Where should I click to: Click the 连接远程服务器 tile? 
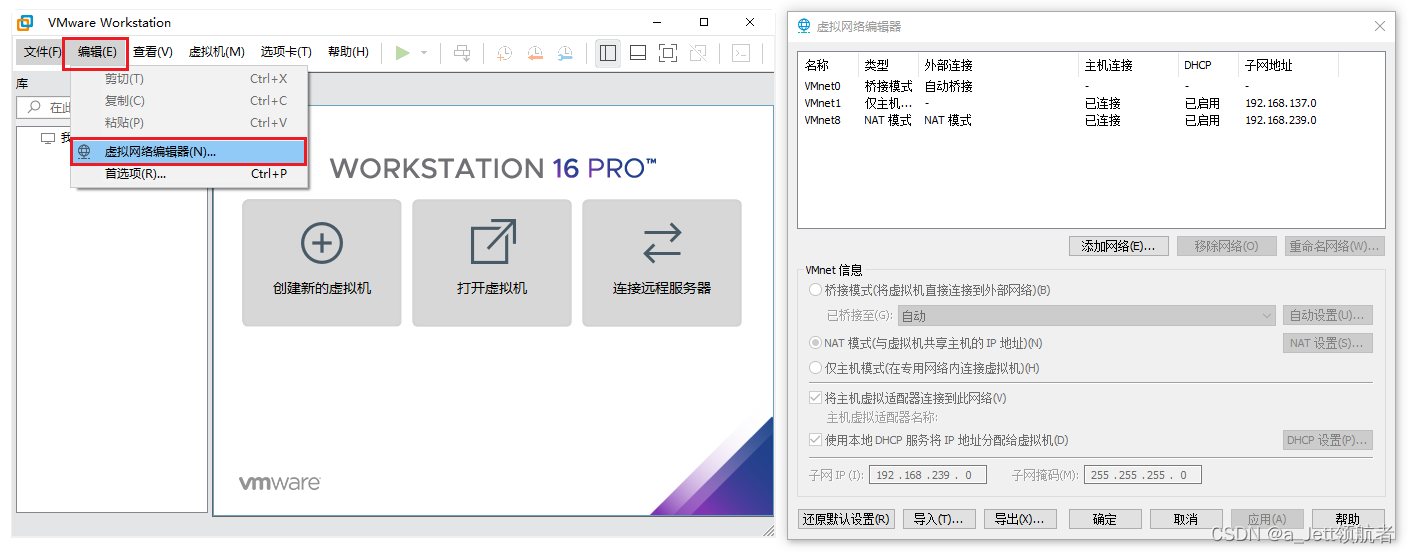tap(662, 263)
